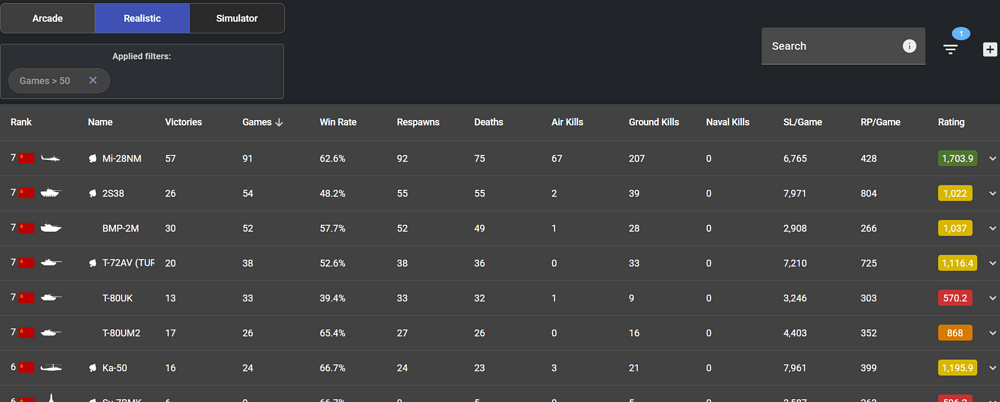
Task: Click the sort arrow on Games column
Action: coord(279,122)
